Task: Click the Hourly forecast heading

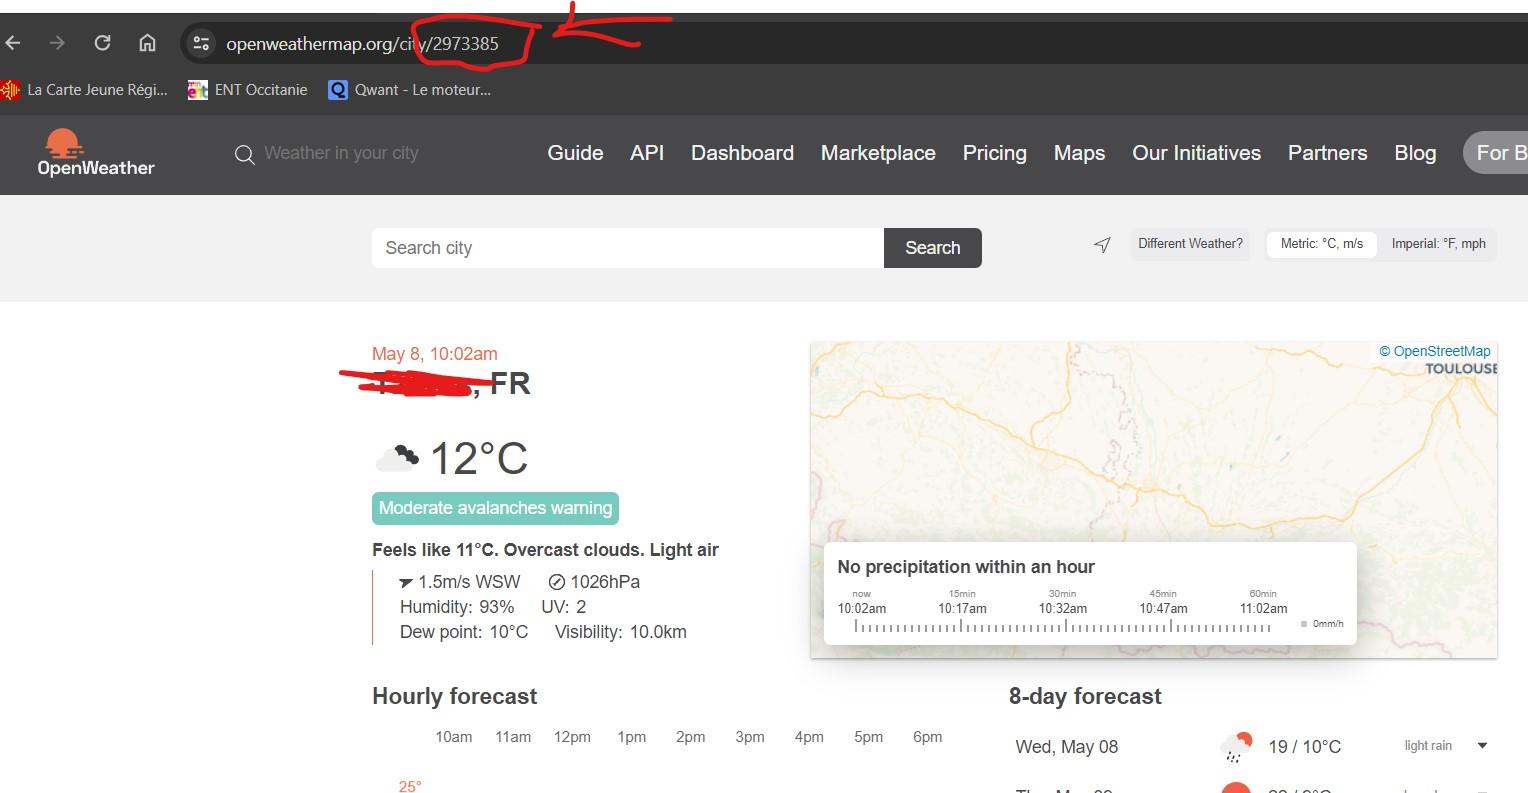Action: pos(454,696)
